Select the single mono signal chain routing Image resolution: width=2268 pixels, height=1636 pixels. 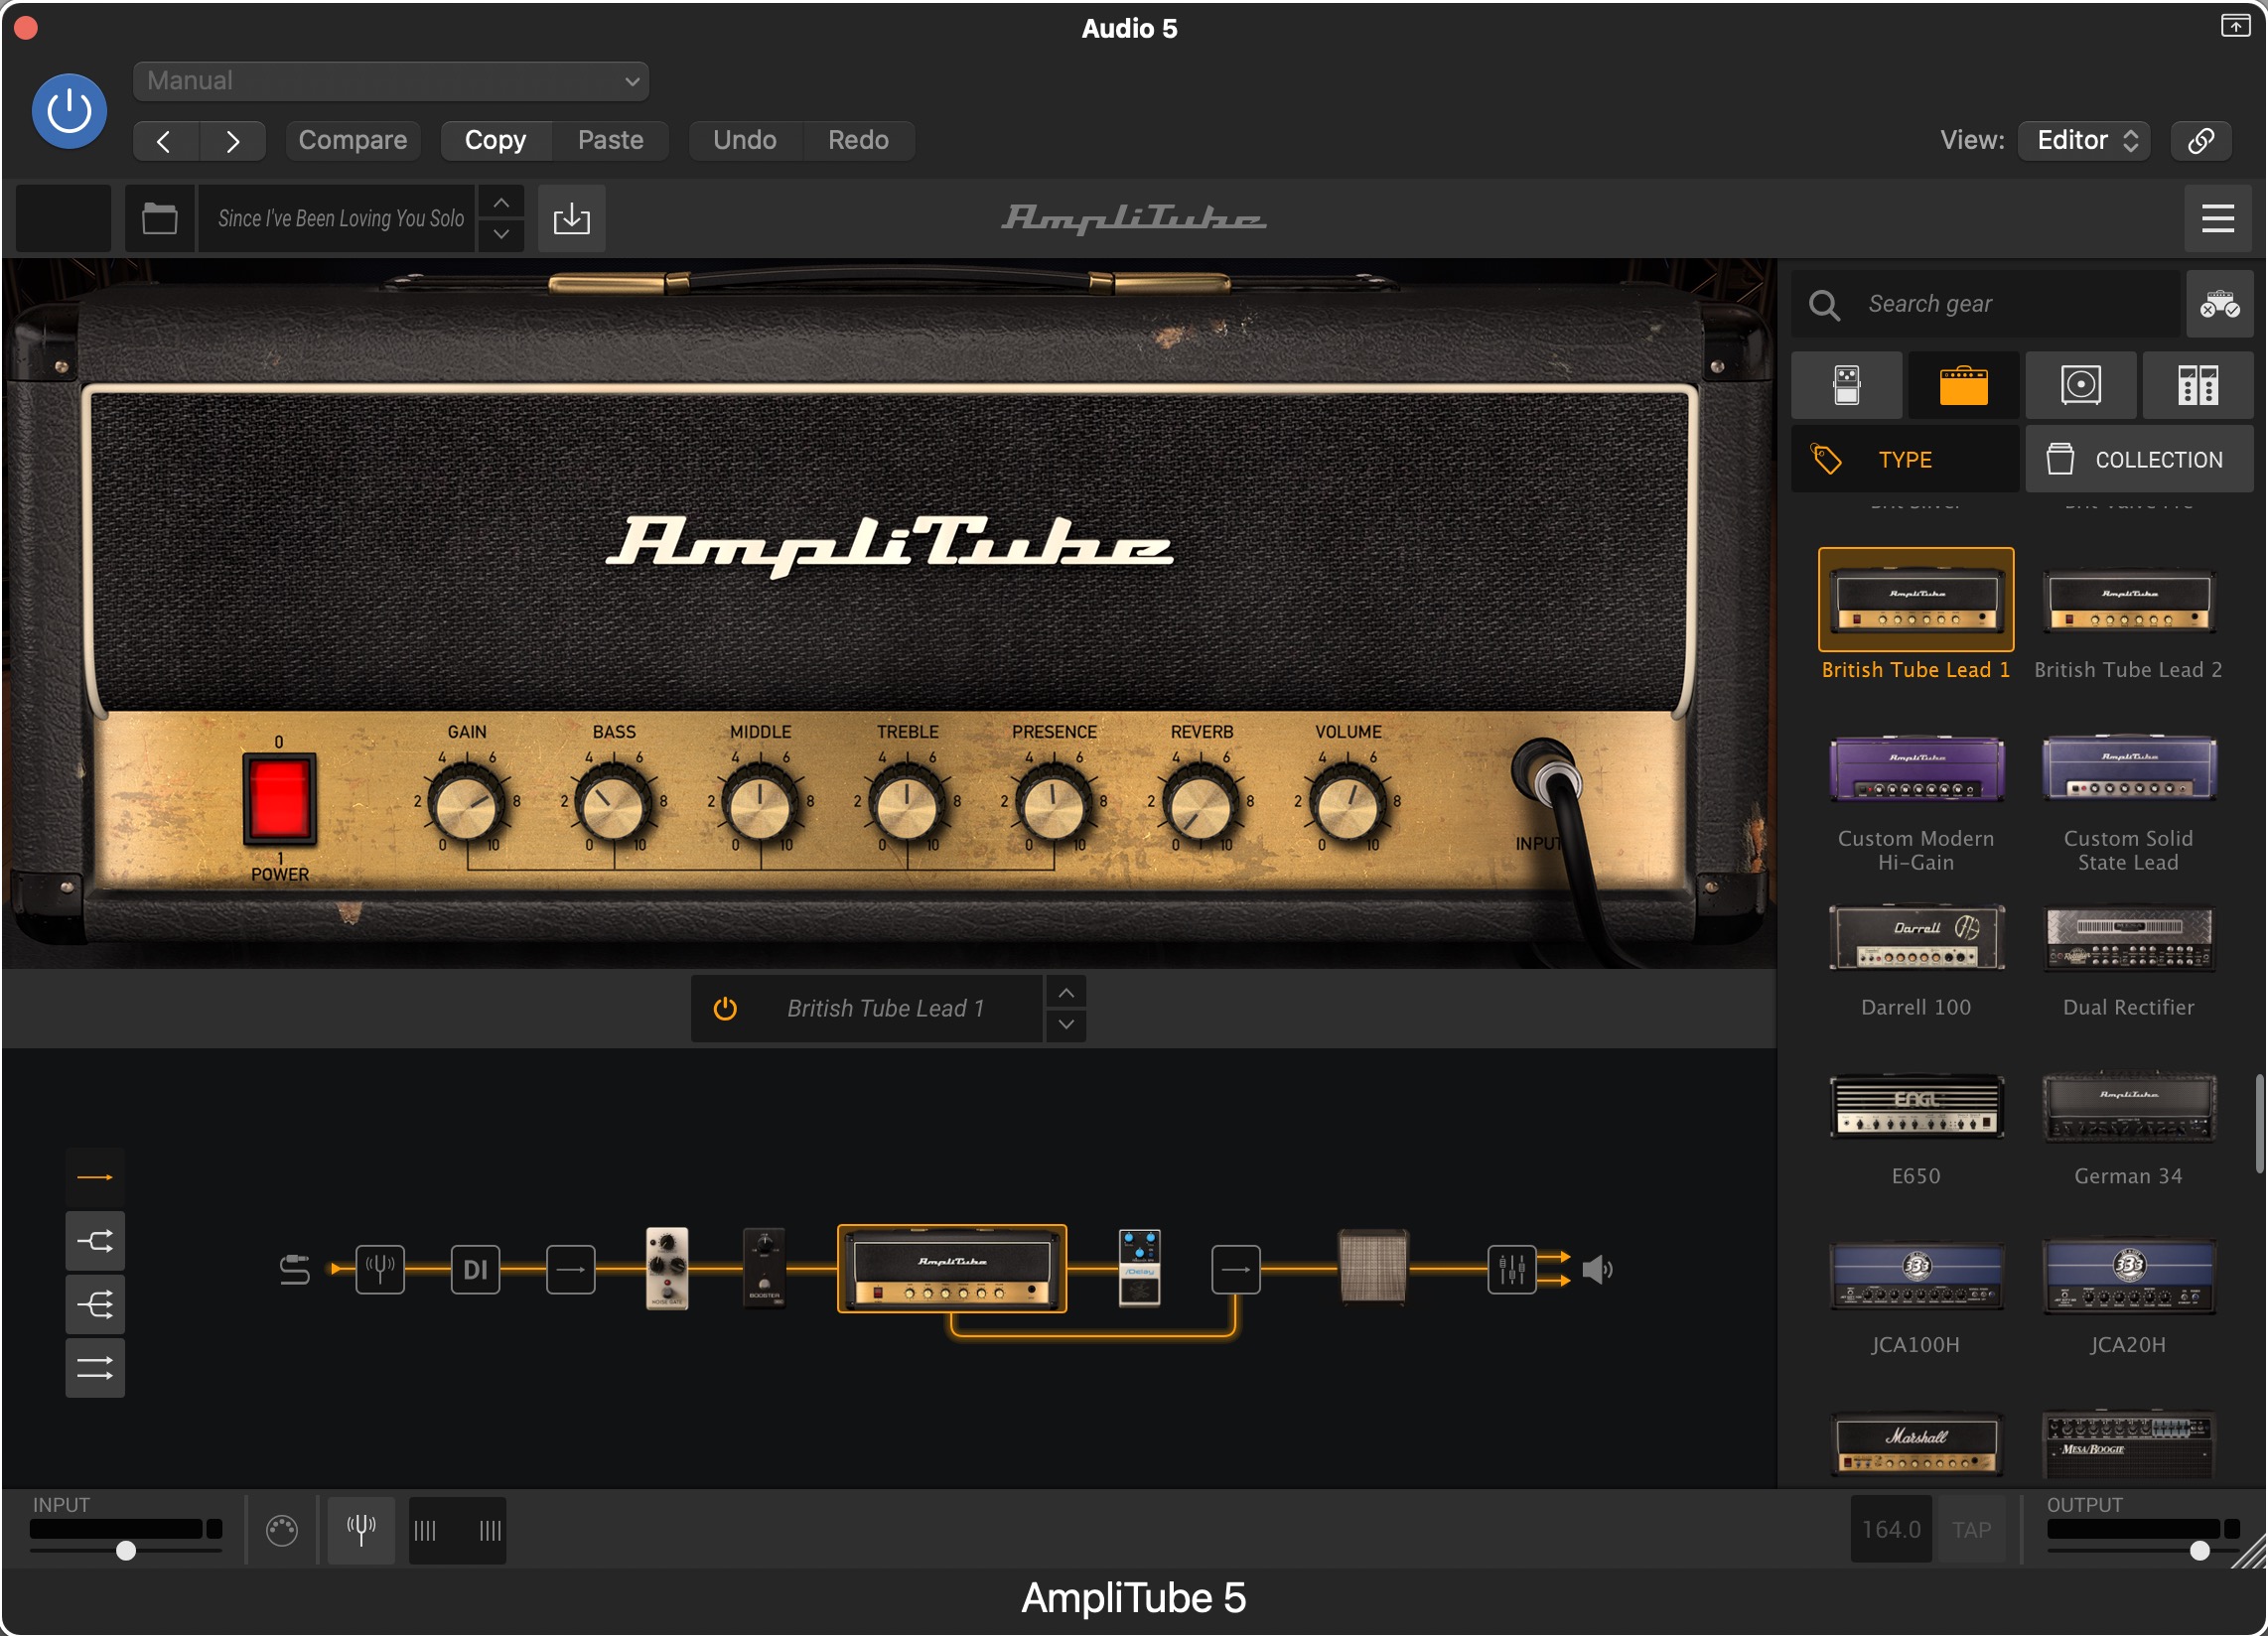pyautogui.click(x=95, y=1178)
